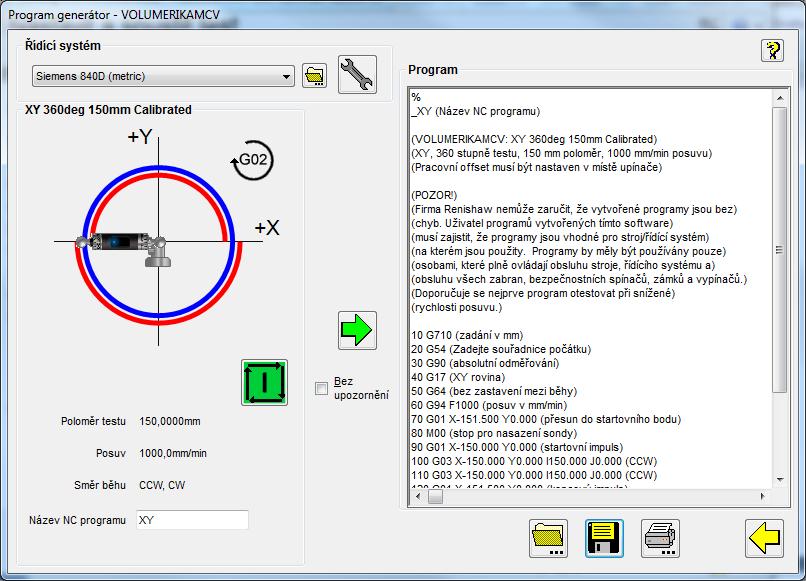Click the horizontal scroll right arrow
806x581 pixels.
[763, 496]
